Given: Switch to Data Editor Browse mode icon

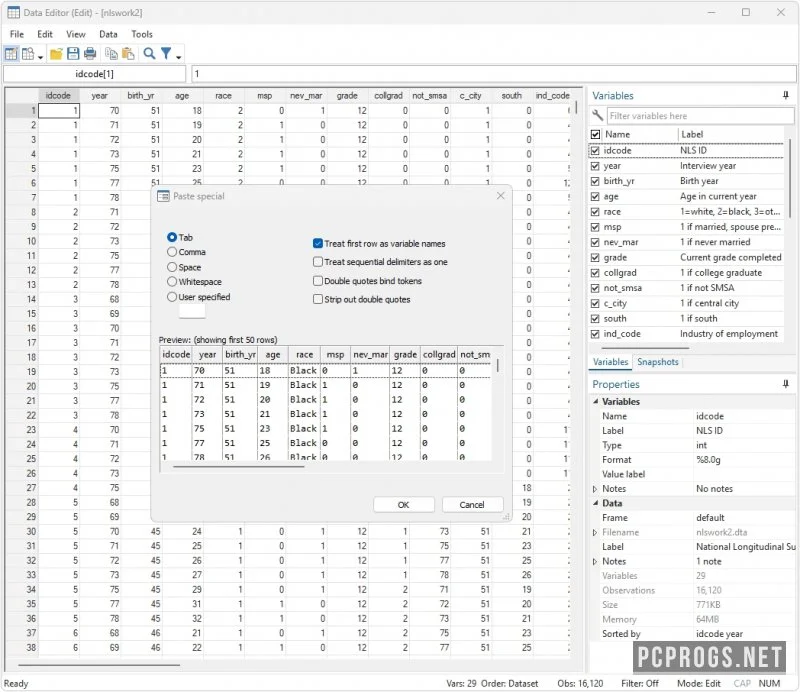Looking at the screenshot, I should click(28, 54).
